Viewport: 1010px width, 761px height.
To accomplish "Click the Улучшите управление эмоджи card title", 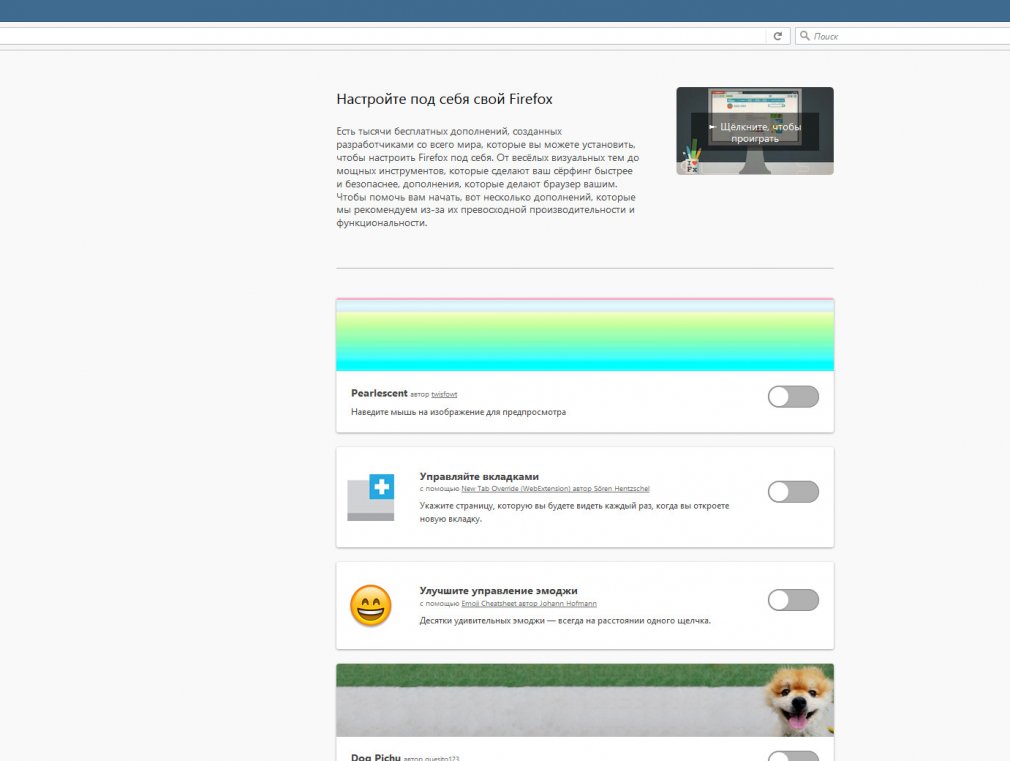I will click(x=499, y=591).
